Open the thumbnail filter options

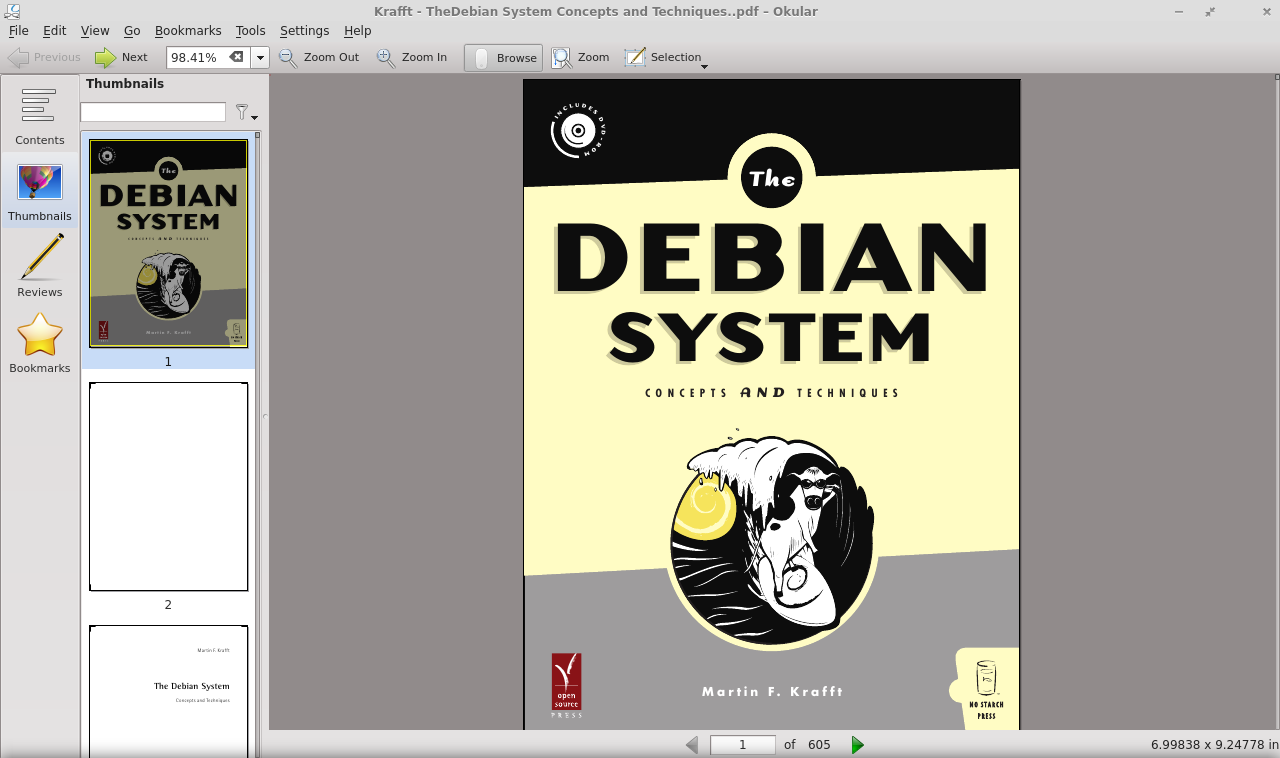[x=244, y=112]
